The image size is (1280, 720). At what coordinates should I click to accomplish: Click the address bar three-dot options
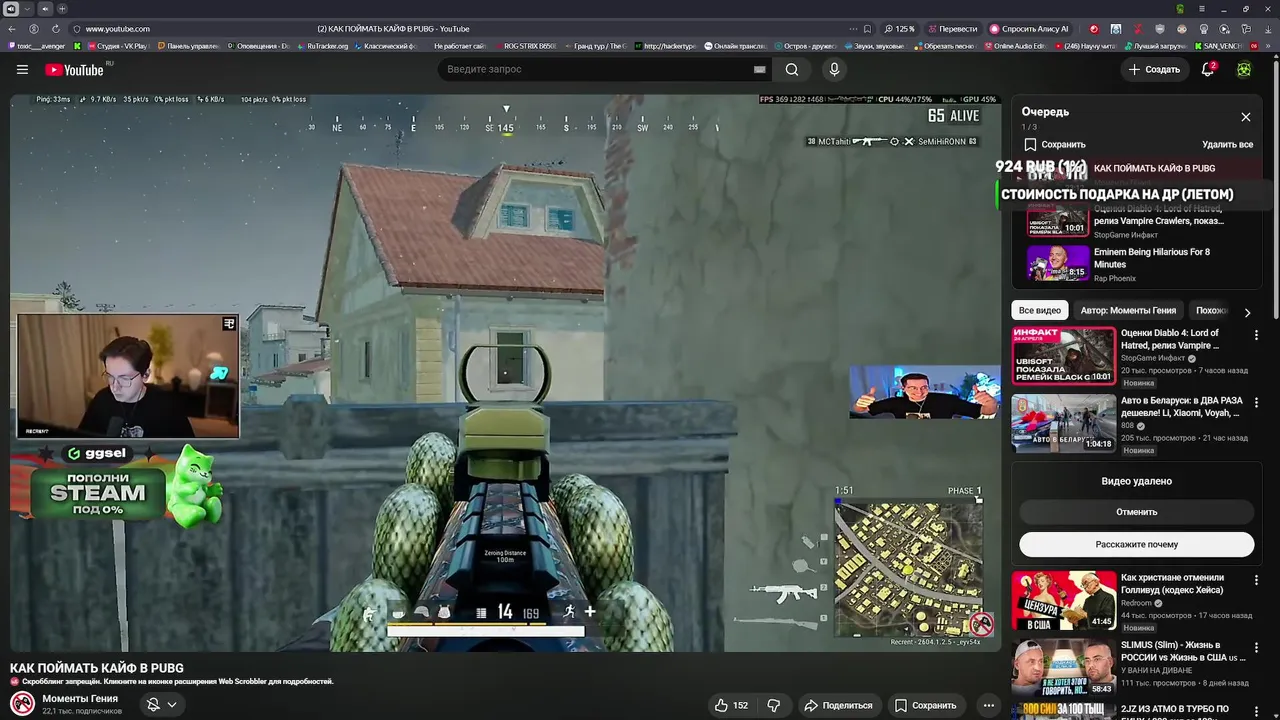[853, 29]
